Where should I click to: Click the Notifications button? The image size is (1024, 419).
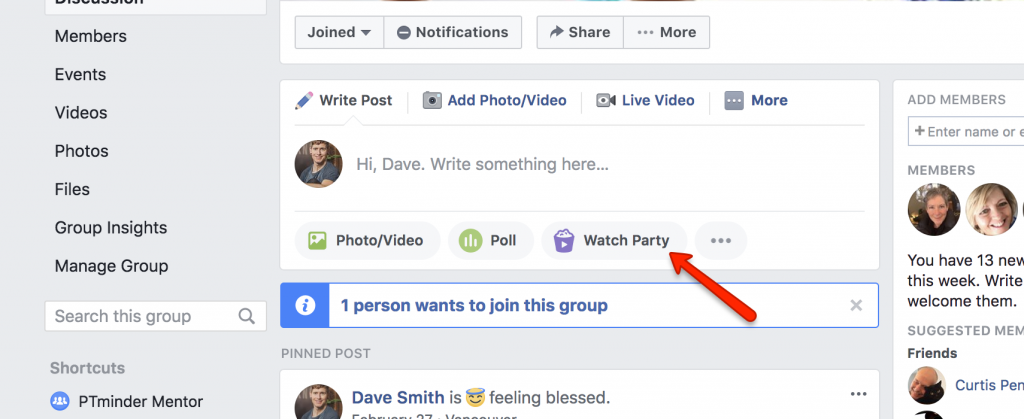tap(453, 33)
